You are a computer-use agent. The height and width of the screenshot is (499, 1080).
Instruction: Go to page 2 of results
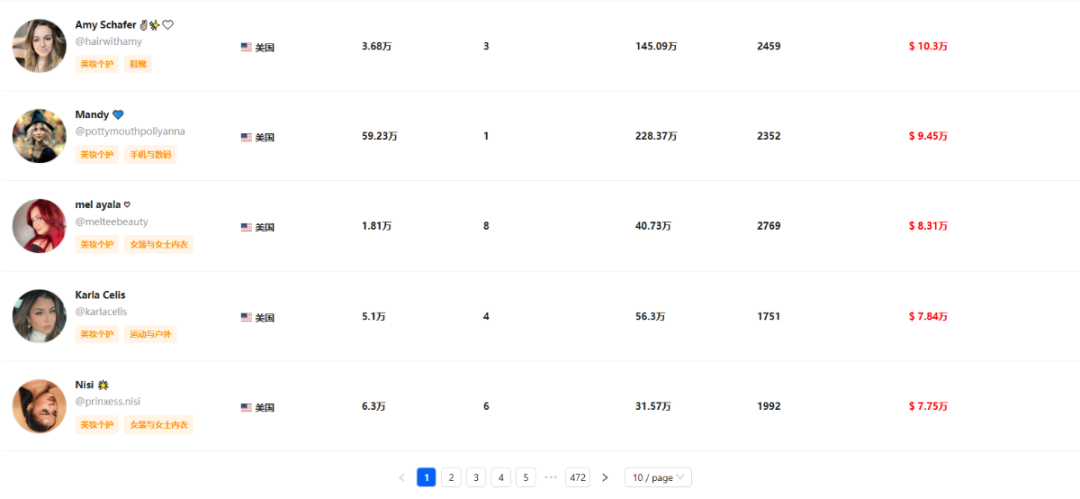[452, 478]
